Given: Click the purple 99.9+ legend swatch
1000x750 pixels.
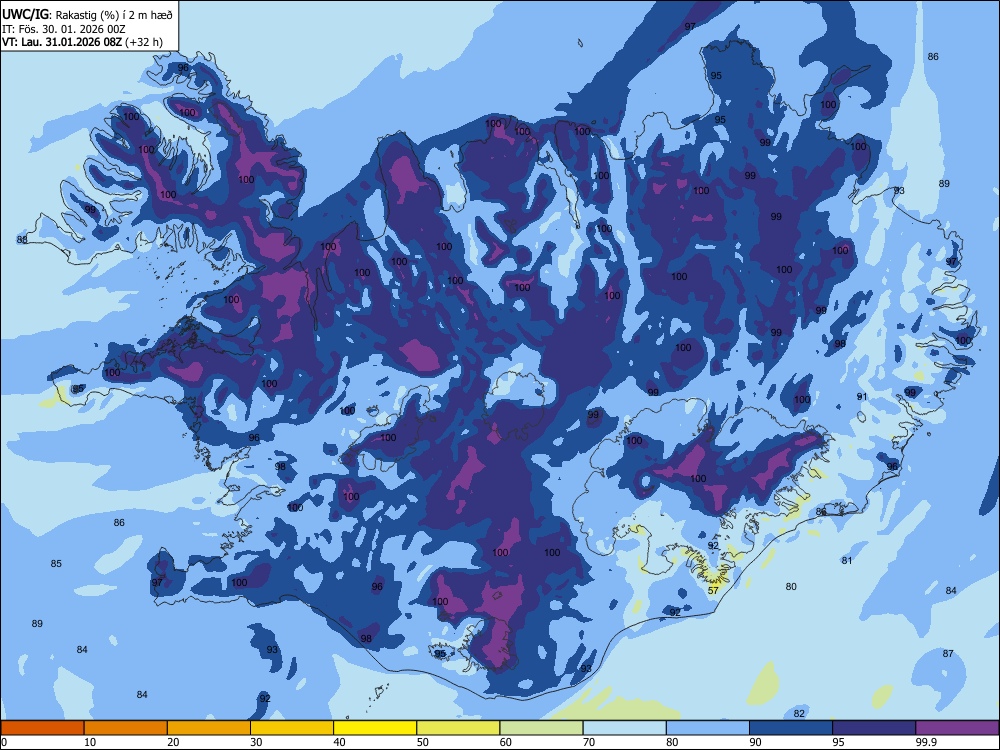Looking at the screenshot, I should pos(957,728).
